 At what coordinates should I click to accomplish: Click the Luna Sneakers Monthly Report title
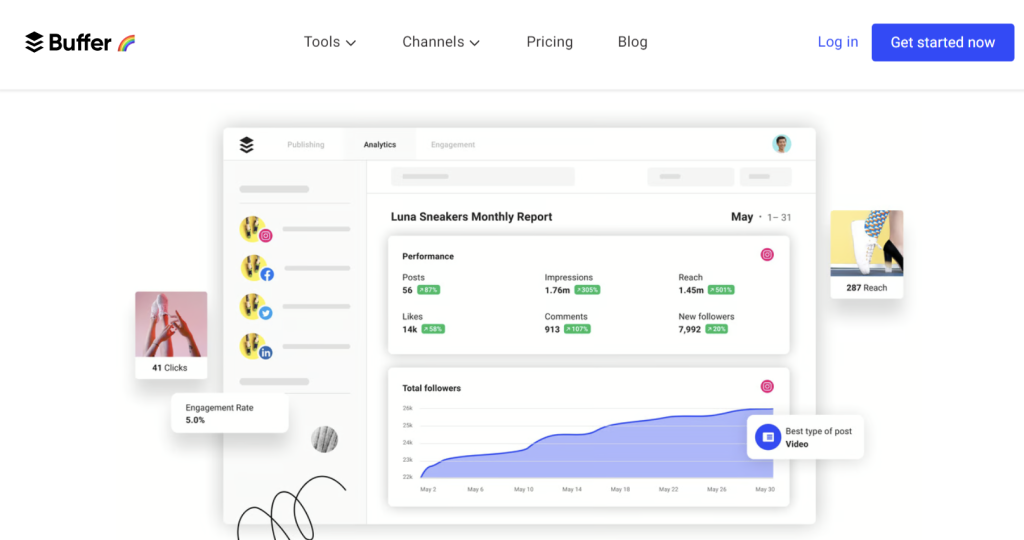[472, 217]
